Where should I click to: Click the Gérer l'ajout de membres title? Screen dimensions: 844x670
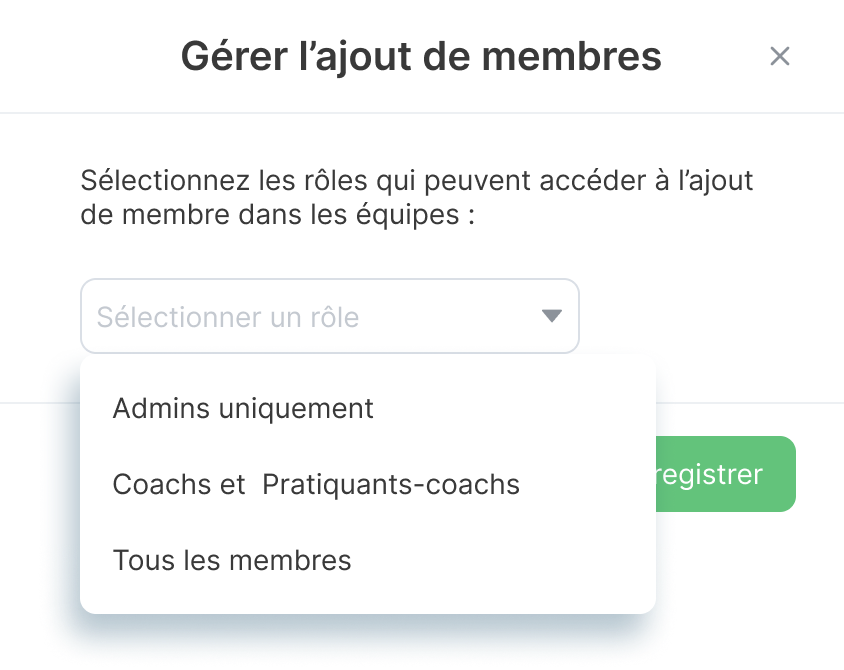pos(421,57)
